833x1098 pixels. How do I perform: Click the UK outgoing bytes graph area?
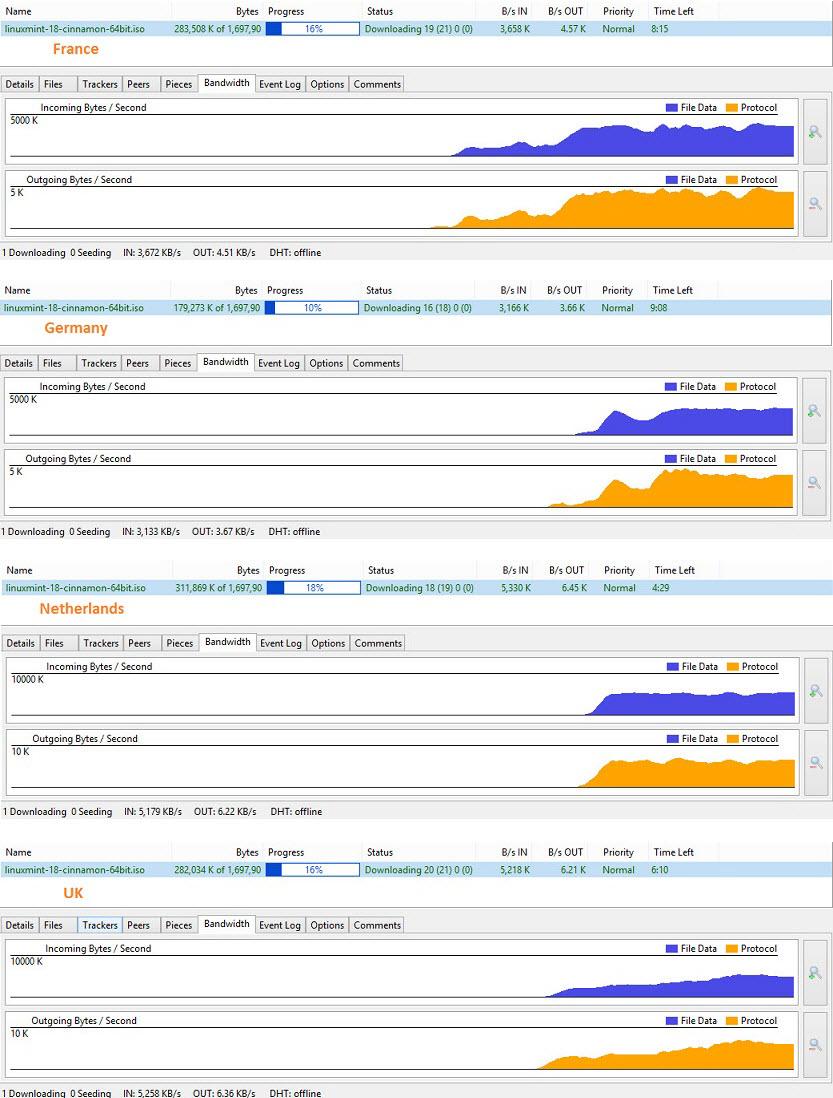[x=402, y=1045]
